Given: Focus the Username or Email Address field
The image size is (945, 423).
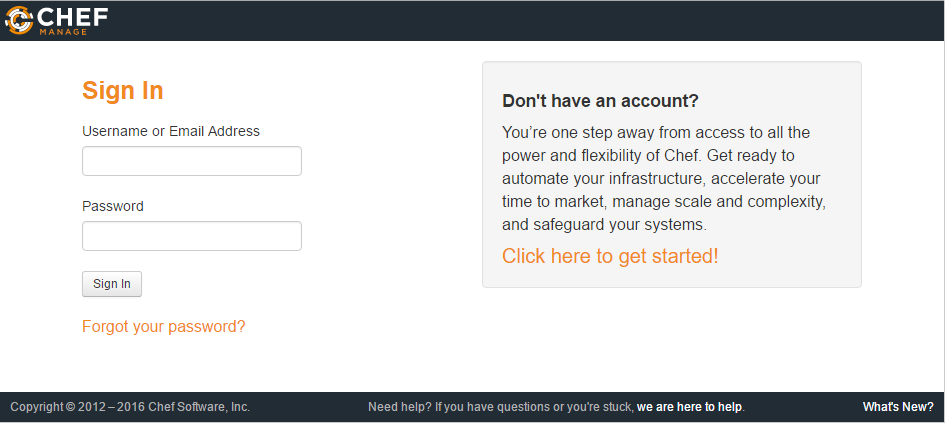Looking at the screenshot, I should [191, 161].
